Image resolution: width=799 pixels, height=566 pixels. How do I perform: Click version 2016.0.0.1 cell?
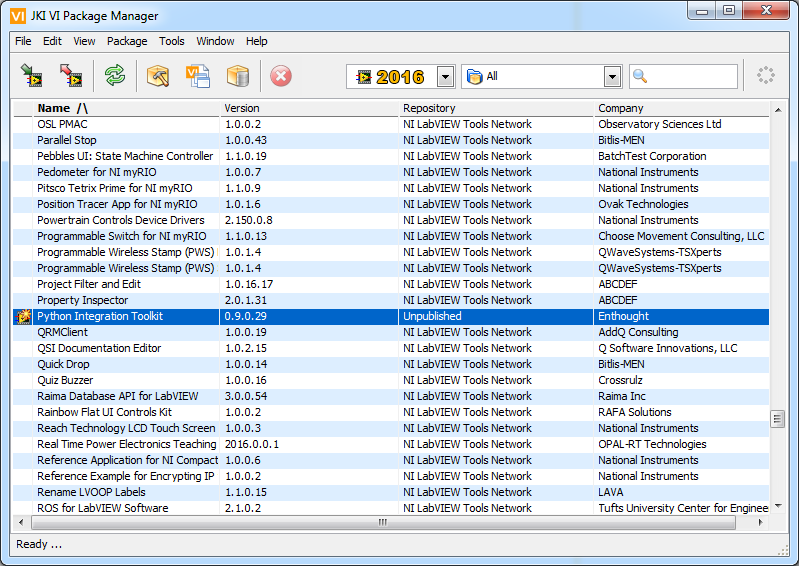point(309,444)
